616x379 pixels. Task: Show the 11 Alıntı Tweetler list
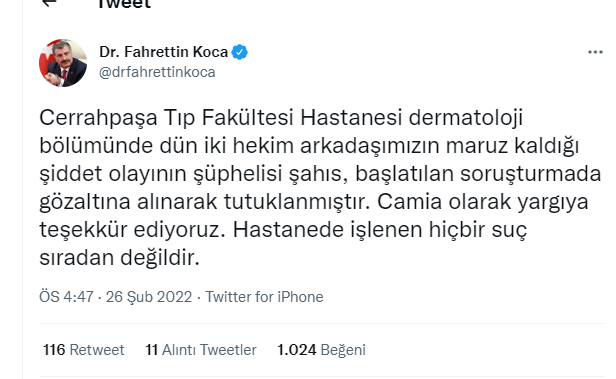tap(201, 350)
